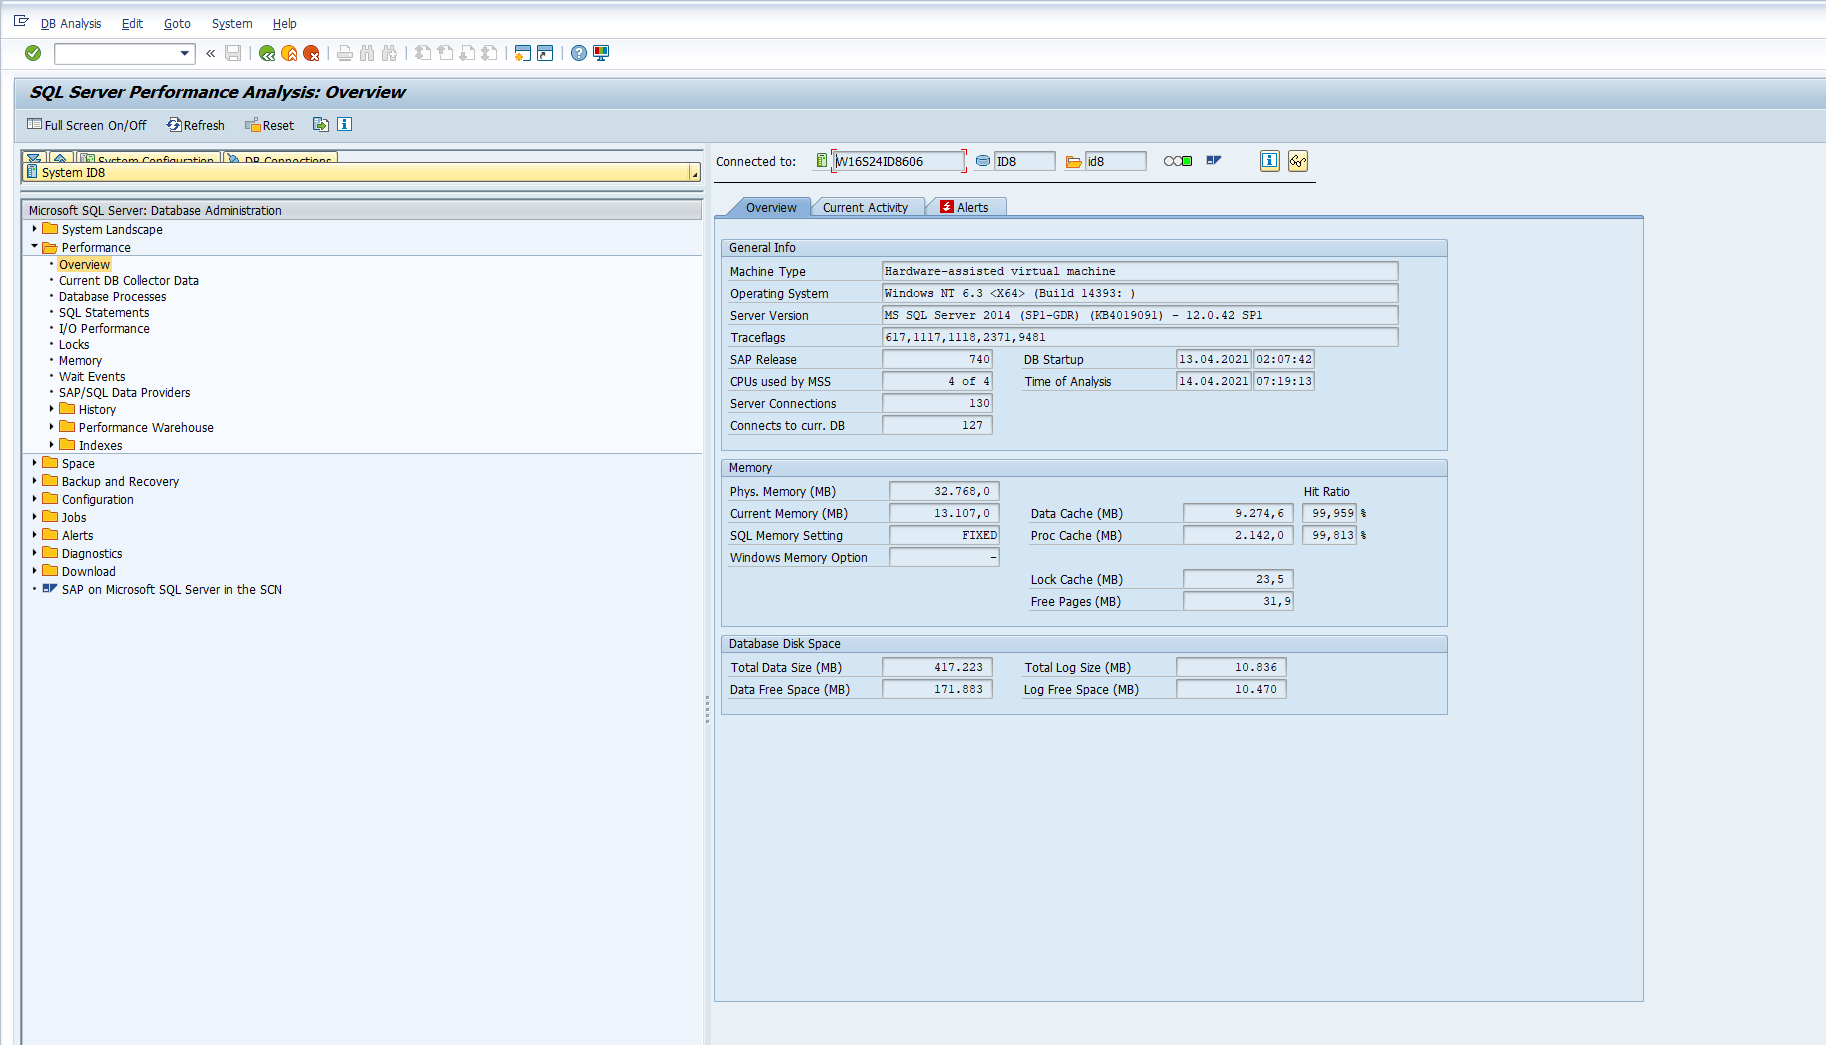Click the green Back arrow icon
The width and height of the screenshot is (1826, 1045).
[267, 53]
